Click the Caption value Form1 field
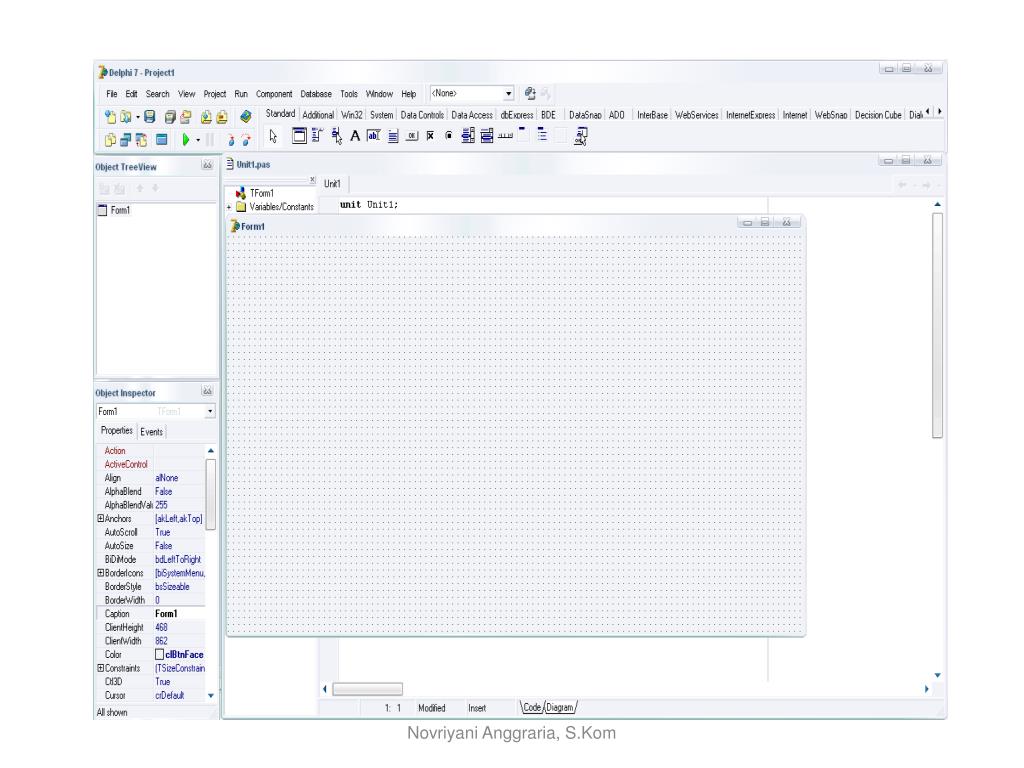This screenshot has width=1024, height=768. point(179,614)
